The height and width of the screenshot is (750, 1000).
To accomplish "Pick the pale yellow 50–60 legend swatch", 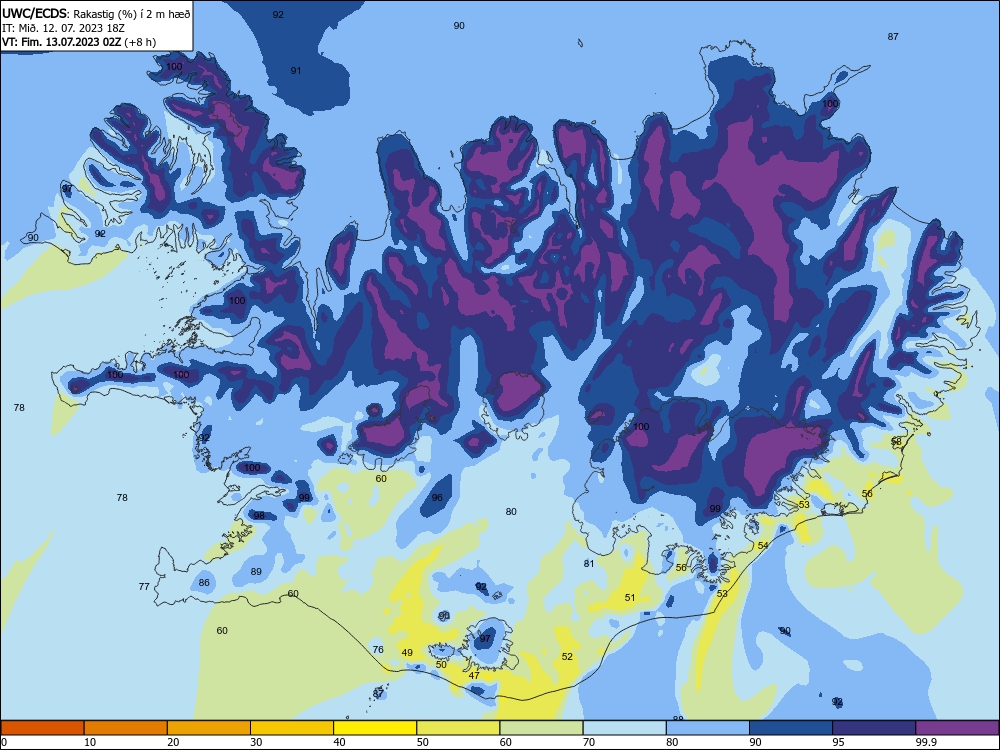I will coord(458,728).
